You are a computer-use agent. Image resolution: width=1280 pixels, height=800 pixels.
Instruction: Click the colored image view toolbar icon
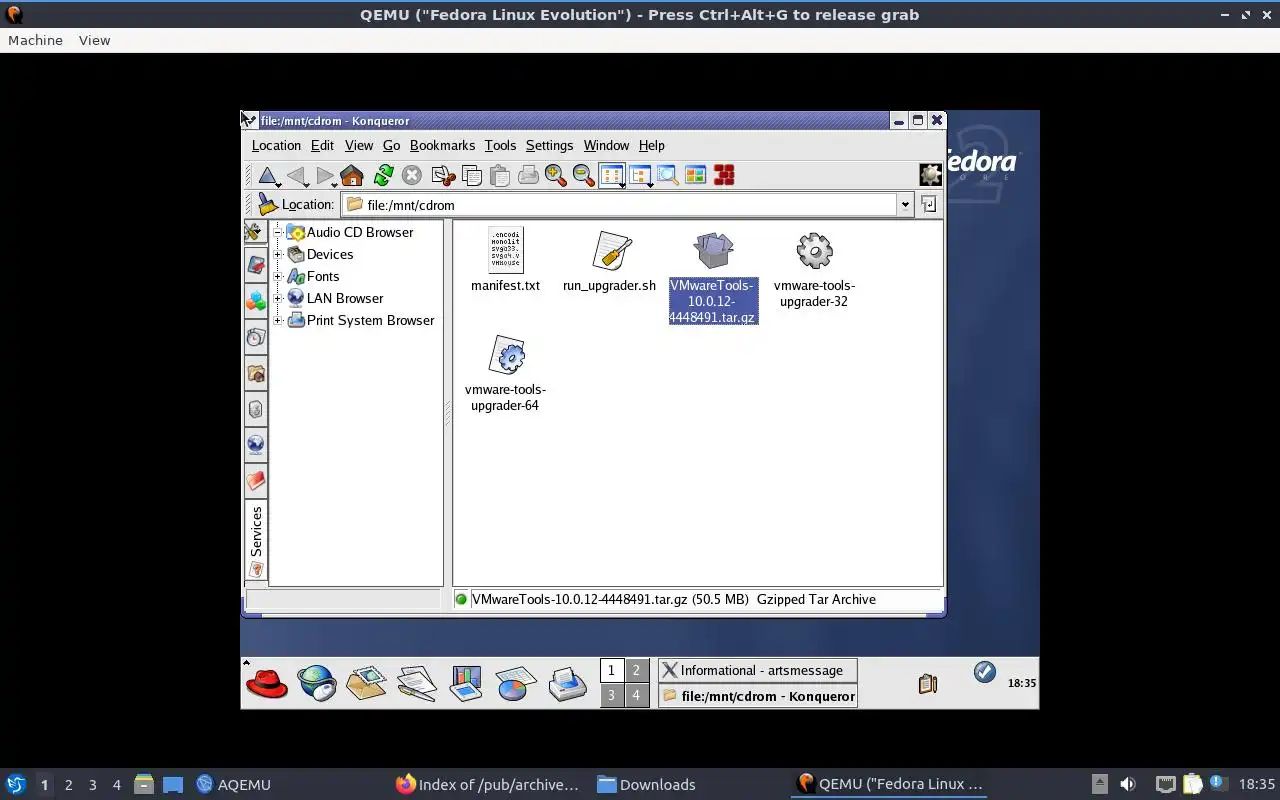[x=696, y=176]
